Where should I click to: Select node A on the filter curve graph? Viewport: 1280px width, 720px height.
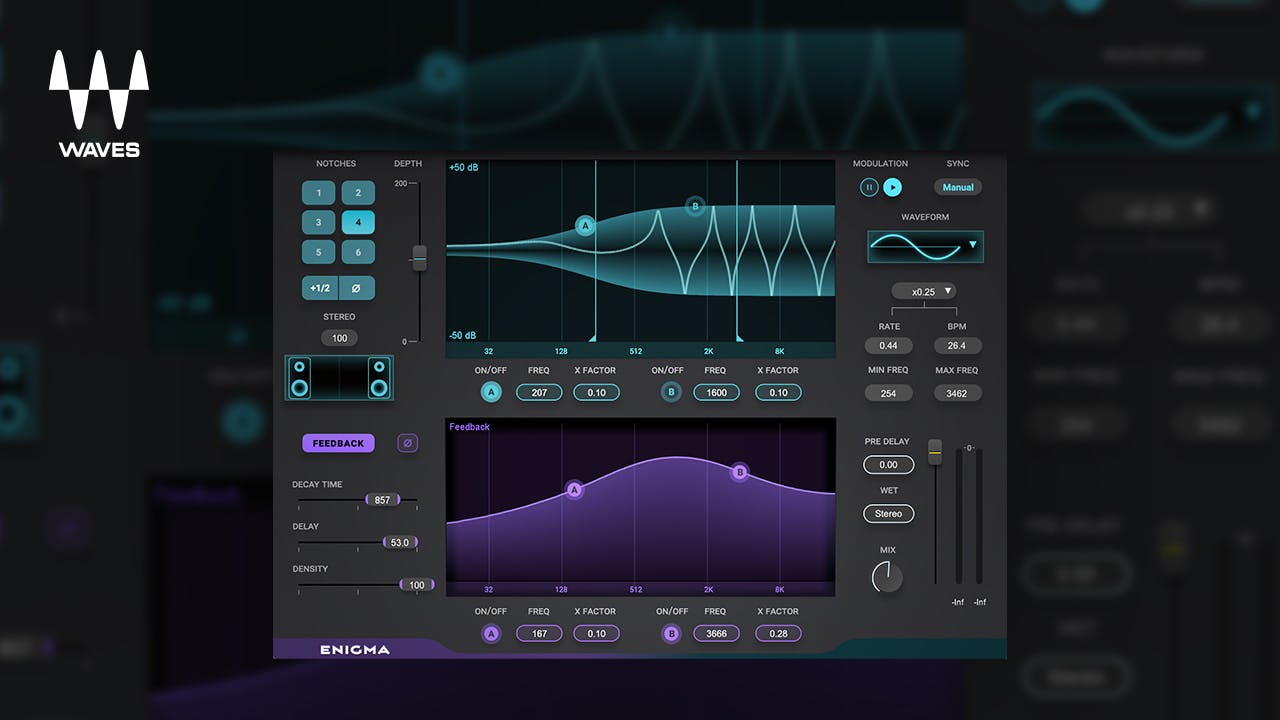pos(585,225)
